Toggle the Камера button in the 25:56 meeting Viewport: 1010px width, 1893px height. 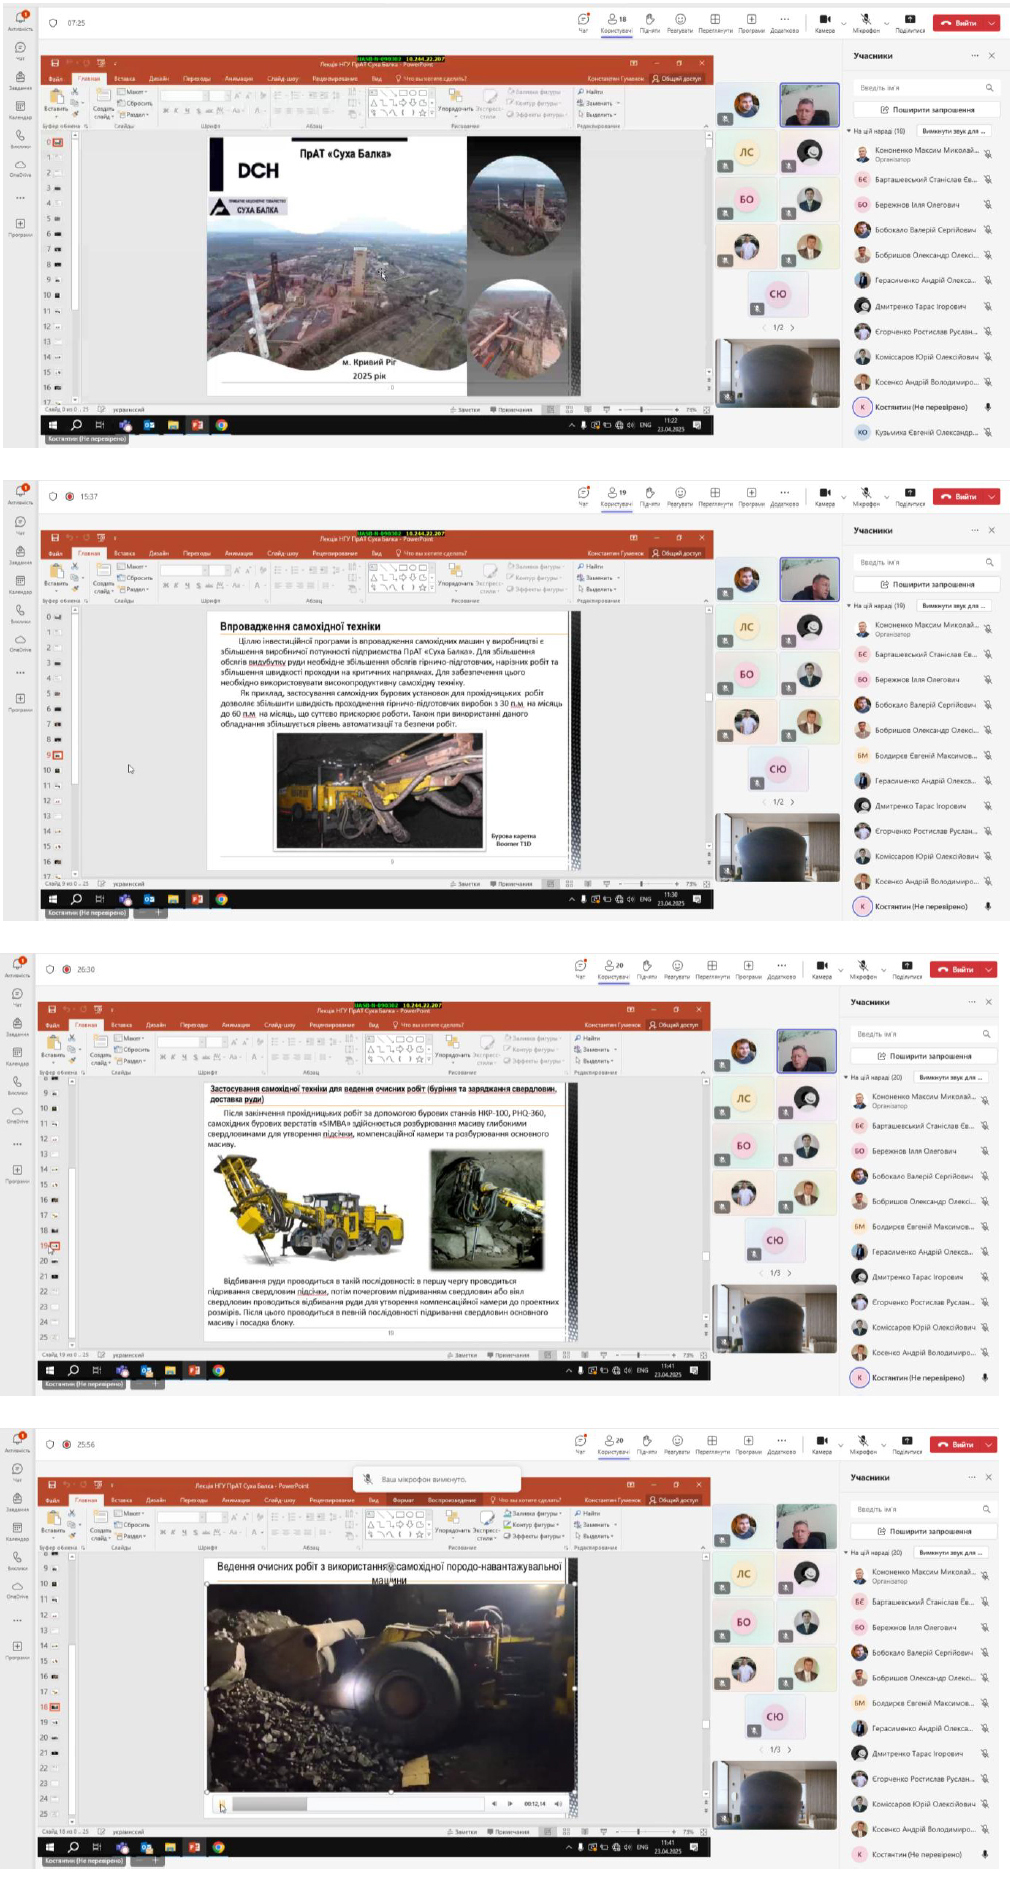point(822,1443)
